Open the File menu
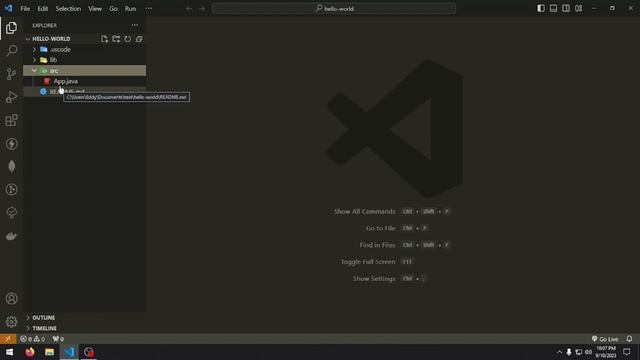The width and height of the screenshot is (640, 360). (25, 9)
